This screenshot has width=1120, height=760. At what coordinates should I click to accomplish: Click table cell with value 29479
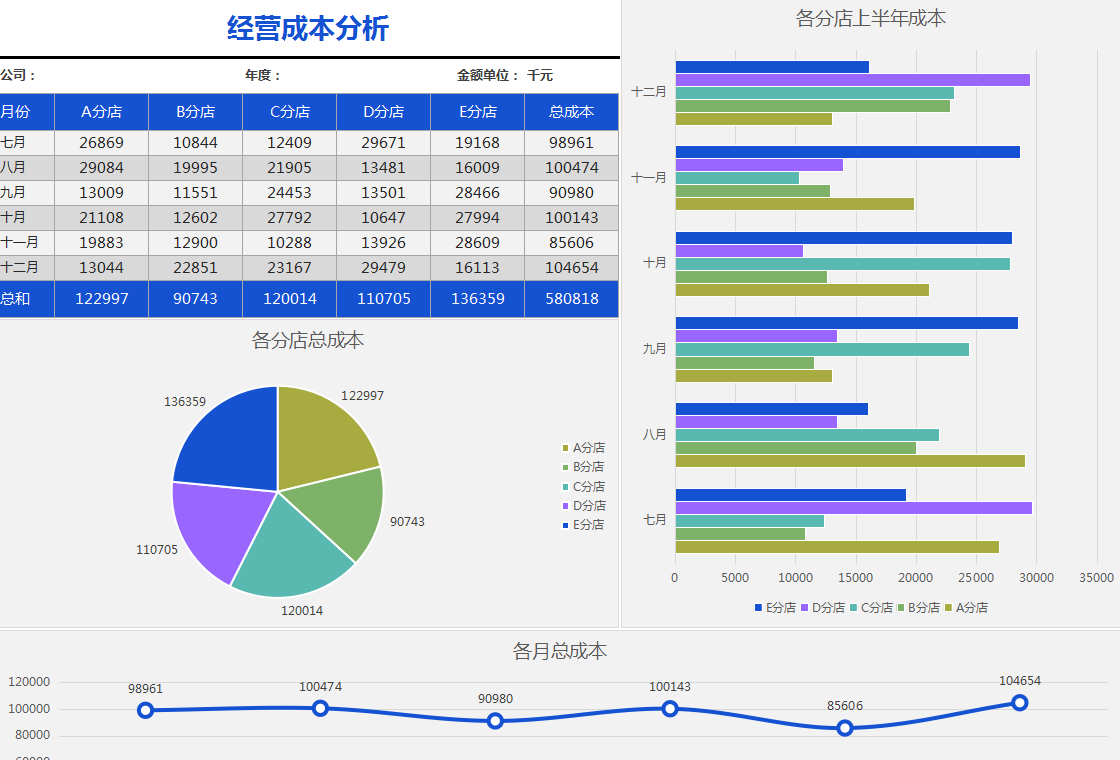[x=384, y=268]
